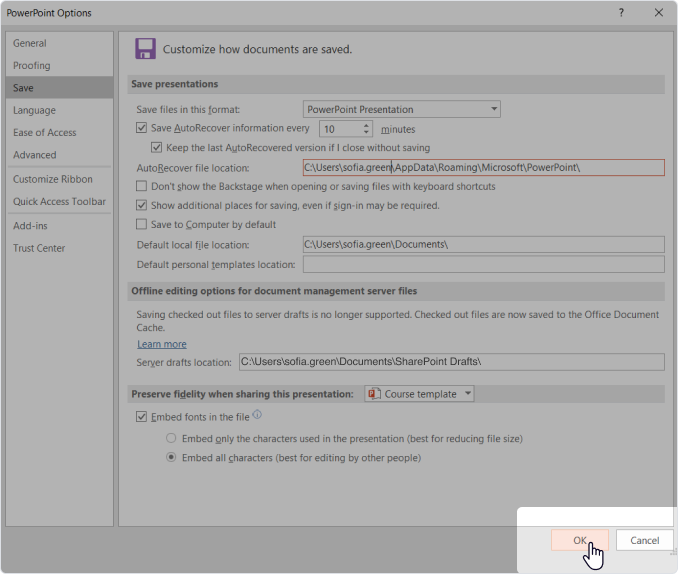Open the Add-ins category

point(60,226)
